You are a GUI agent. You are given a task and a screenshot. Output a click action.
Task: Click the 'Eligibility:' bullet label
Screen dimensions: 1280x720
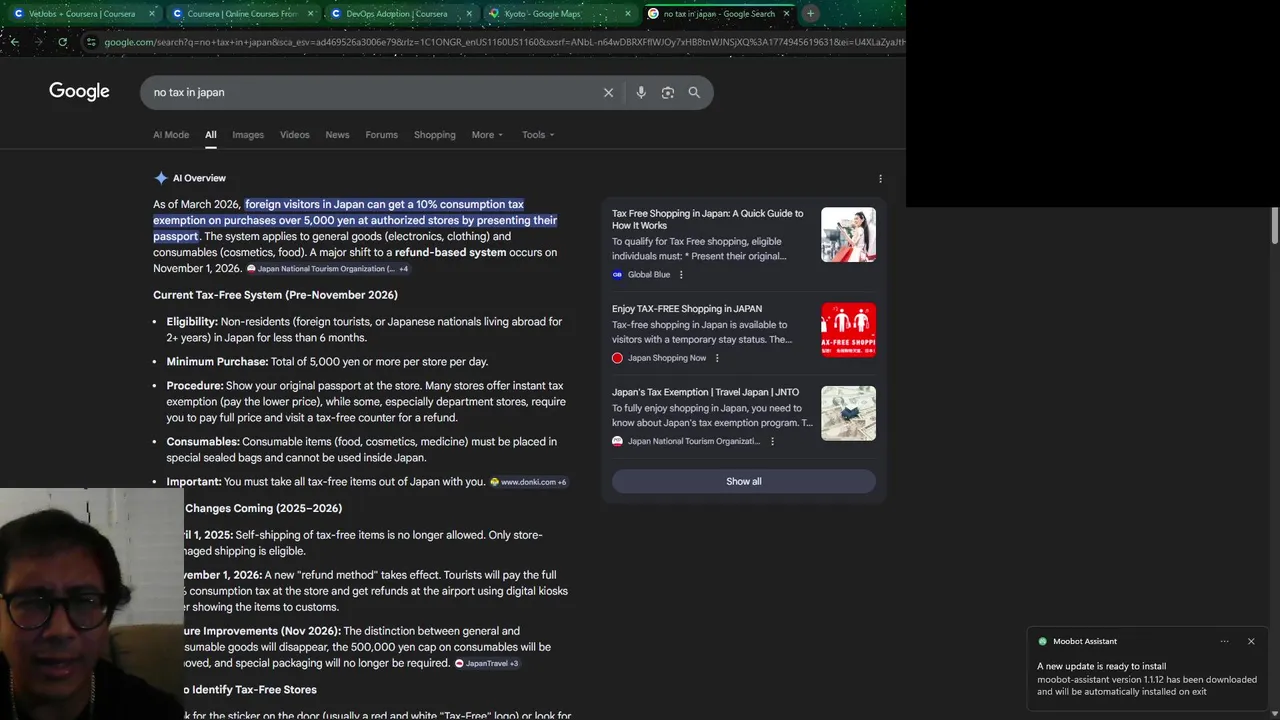pyautogui.click(x=192, y=322)
